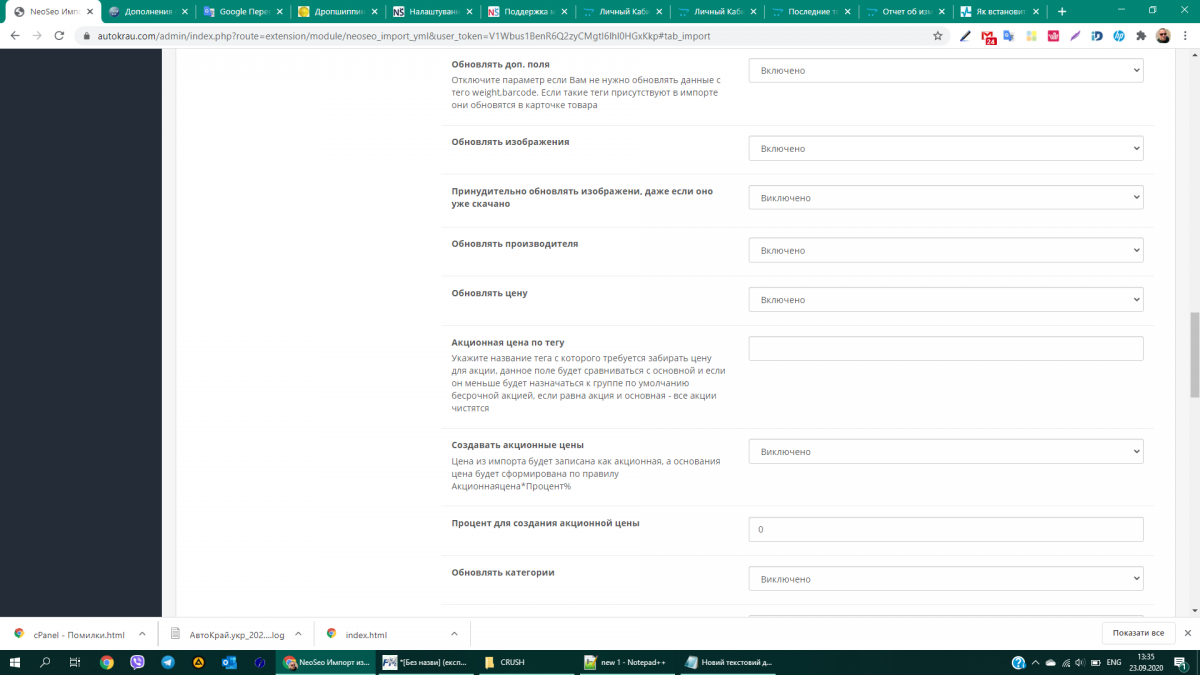The width and height of the screenshot is (1200, 675).
Task: Expand options for АвтоКрай.укр log download
Action: [x=299, y=634]
